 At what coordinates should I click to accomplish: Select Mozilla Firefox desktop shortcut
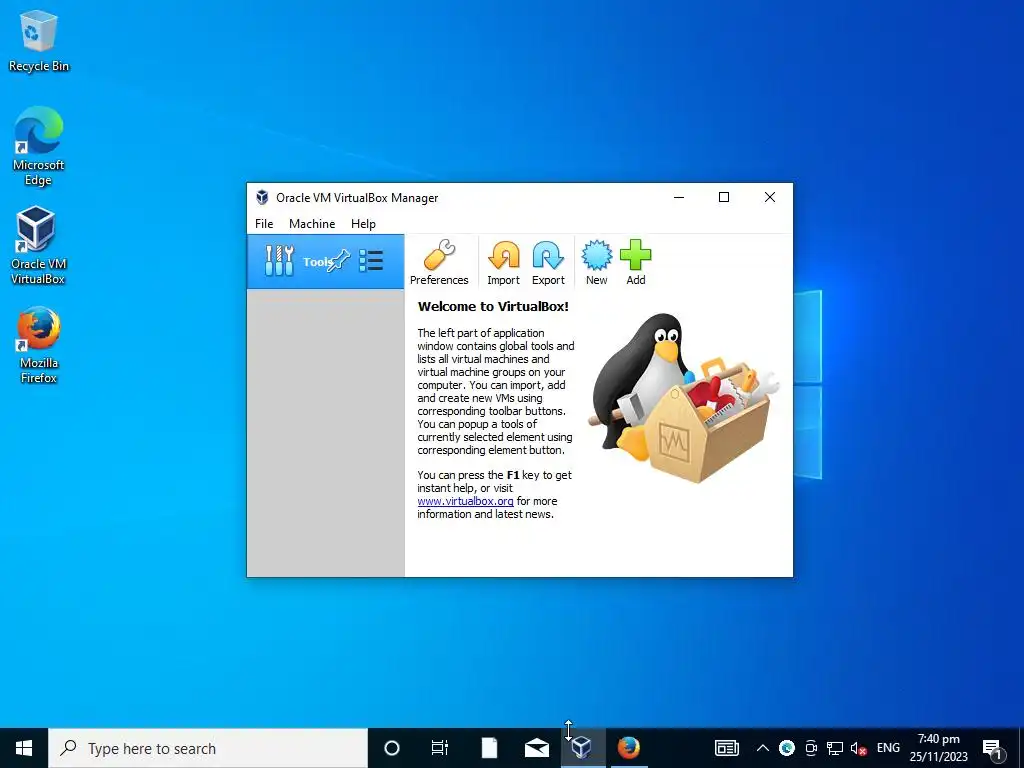coord(39,345)
